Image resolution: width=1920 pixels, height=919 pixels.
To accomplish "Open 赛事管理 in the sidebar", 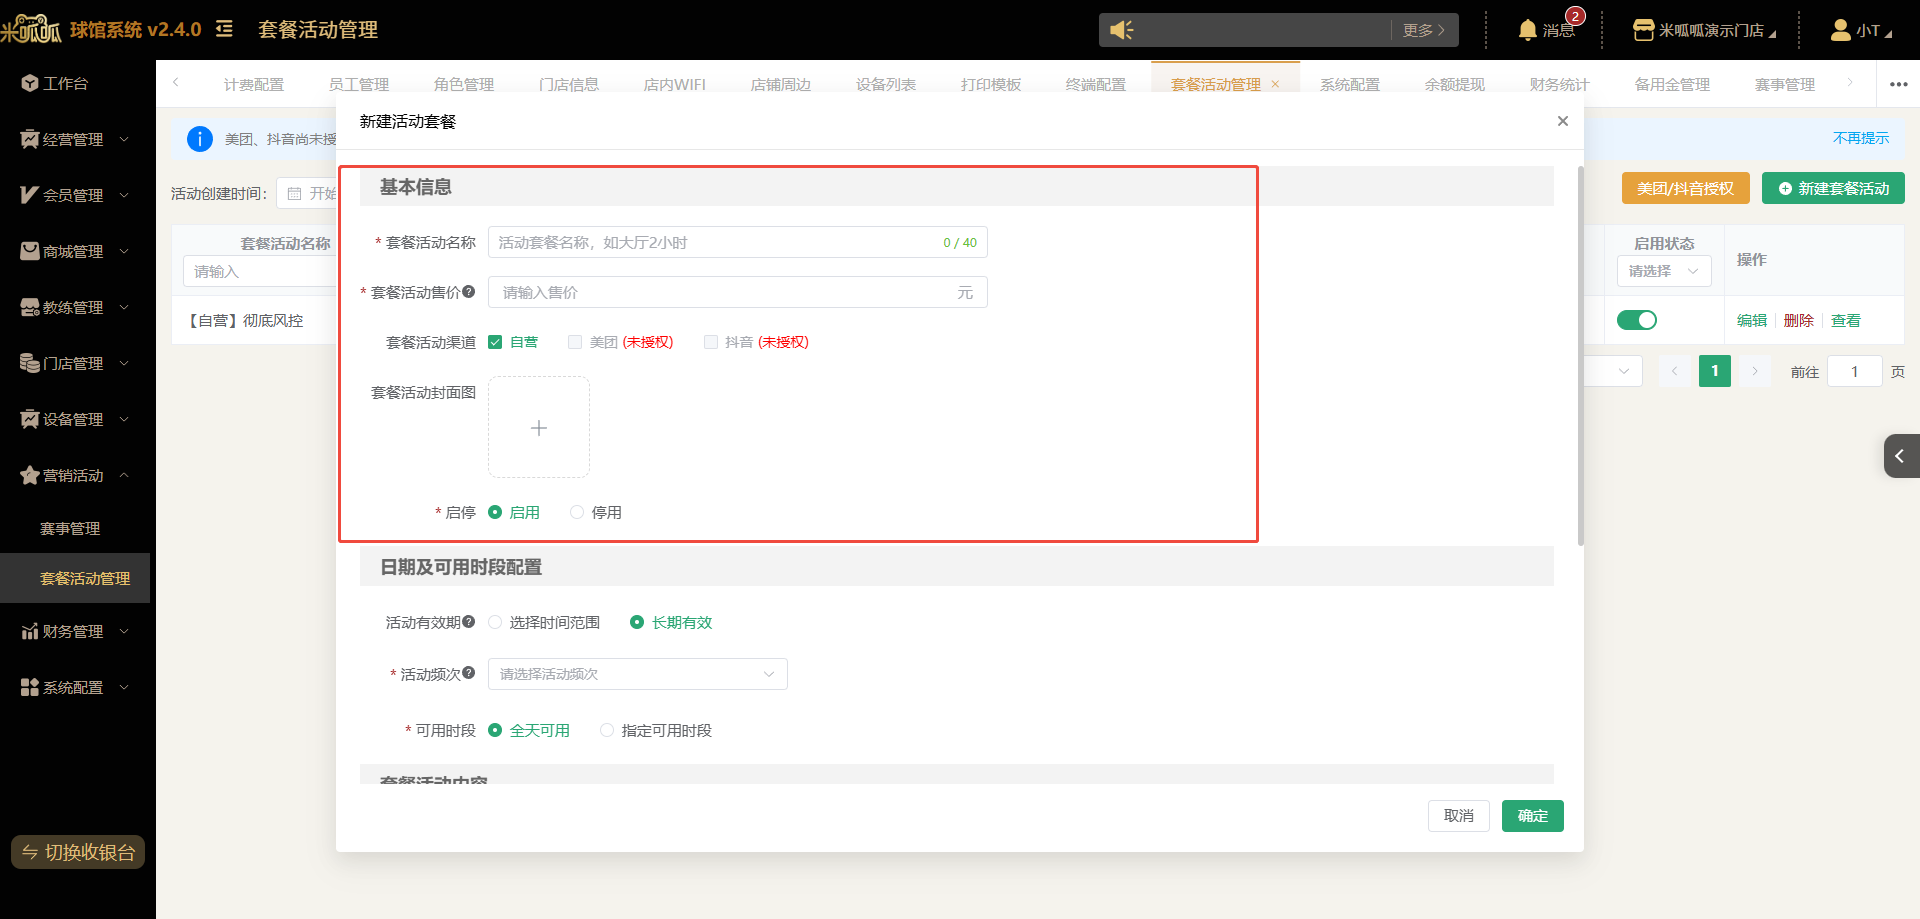I will (70, 528).
